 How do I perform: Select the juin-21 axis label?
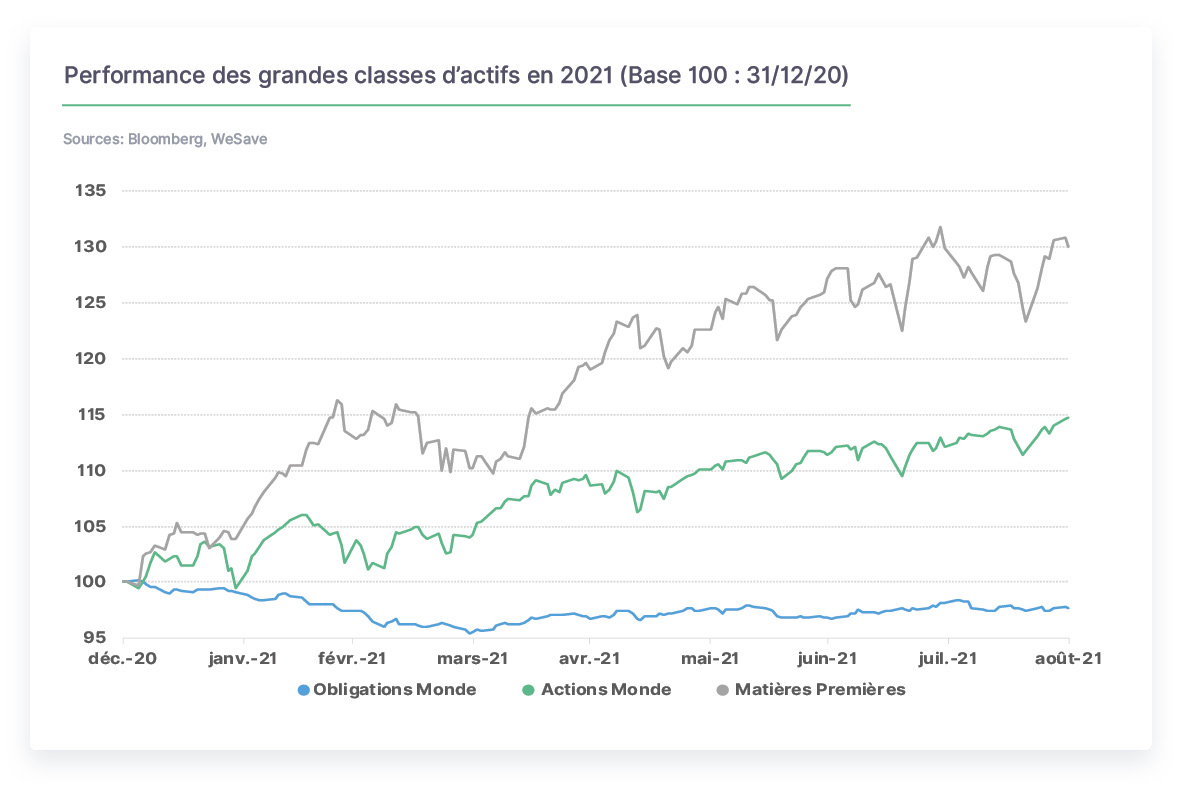[x=828, y=658]
